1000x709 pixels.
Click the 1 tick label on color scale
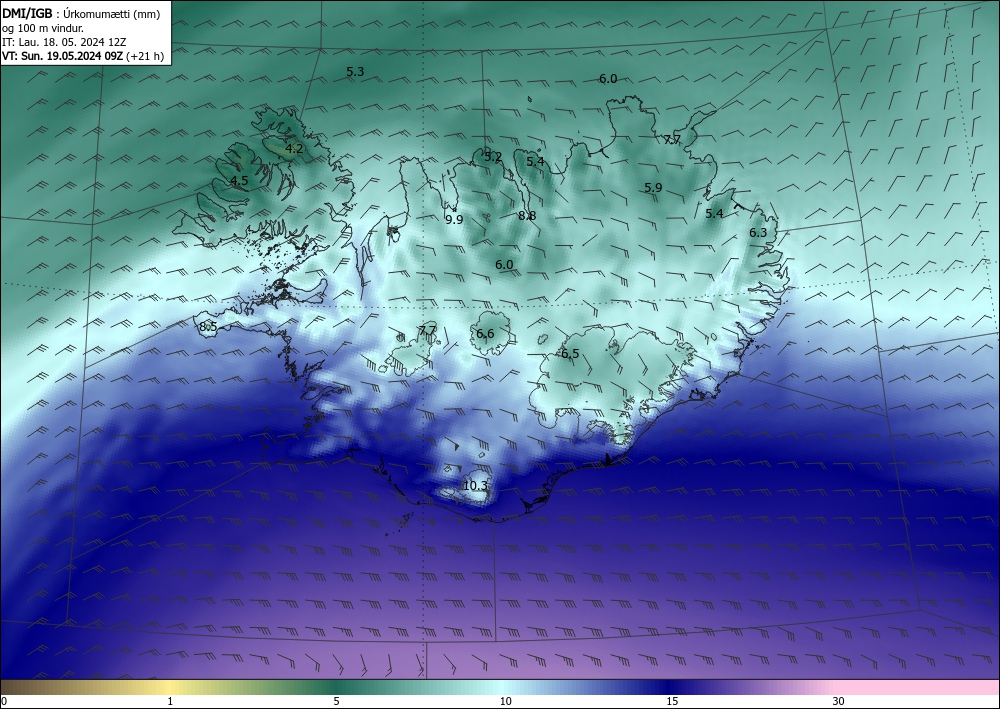pyautogui.click(x=170, y=701)
